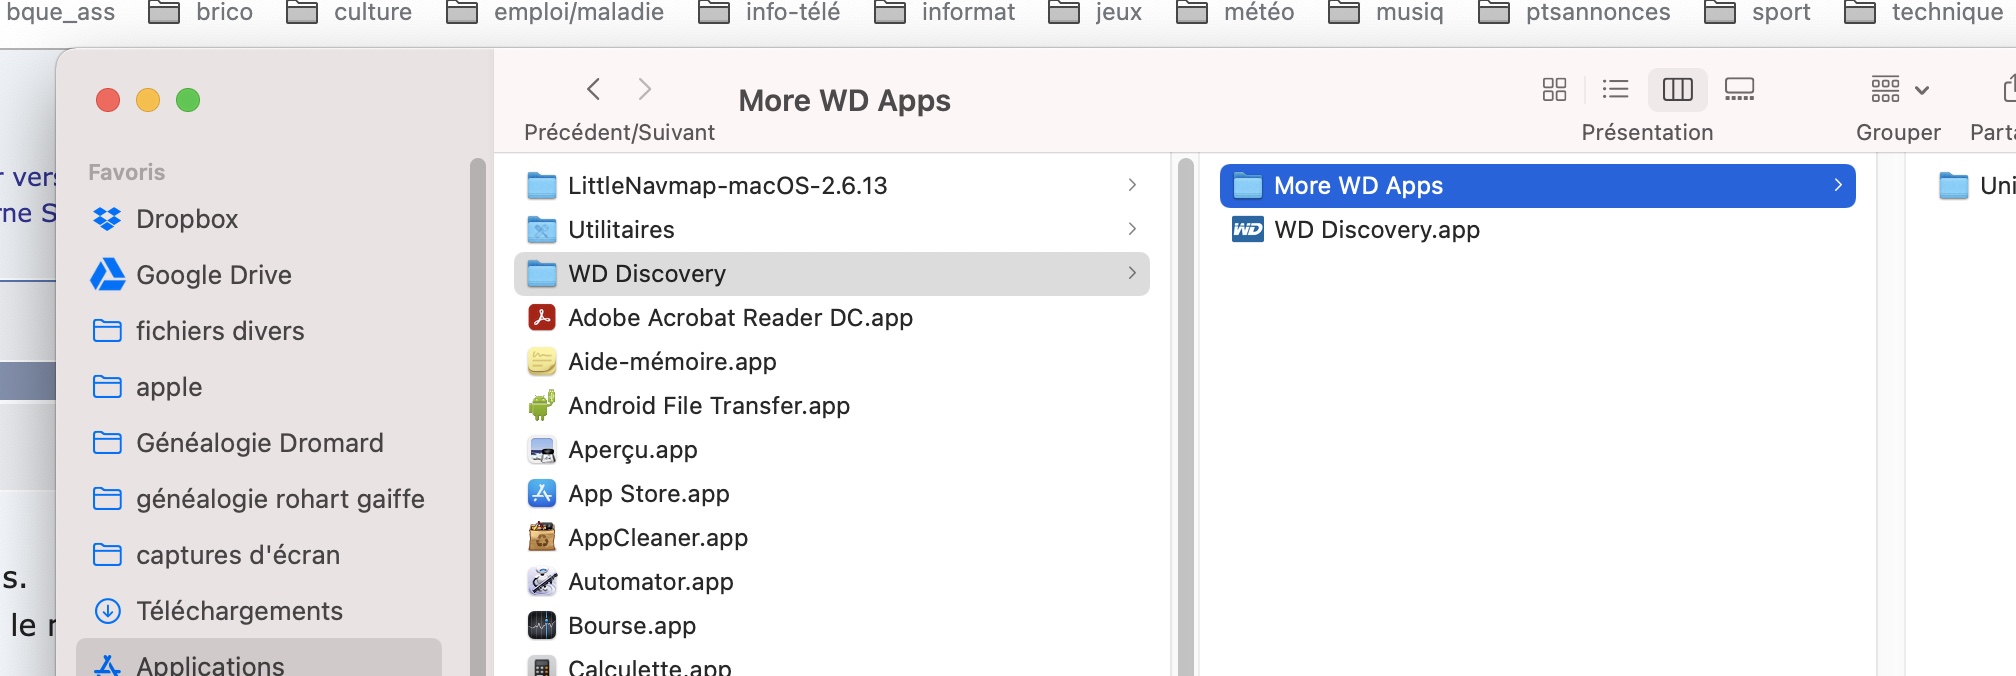Select the LittleNavmap-macOS-2.6.13 folder
Image resolution: width=2016 pixels, height=676 pixels.
(x=831, y=185)
